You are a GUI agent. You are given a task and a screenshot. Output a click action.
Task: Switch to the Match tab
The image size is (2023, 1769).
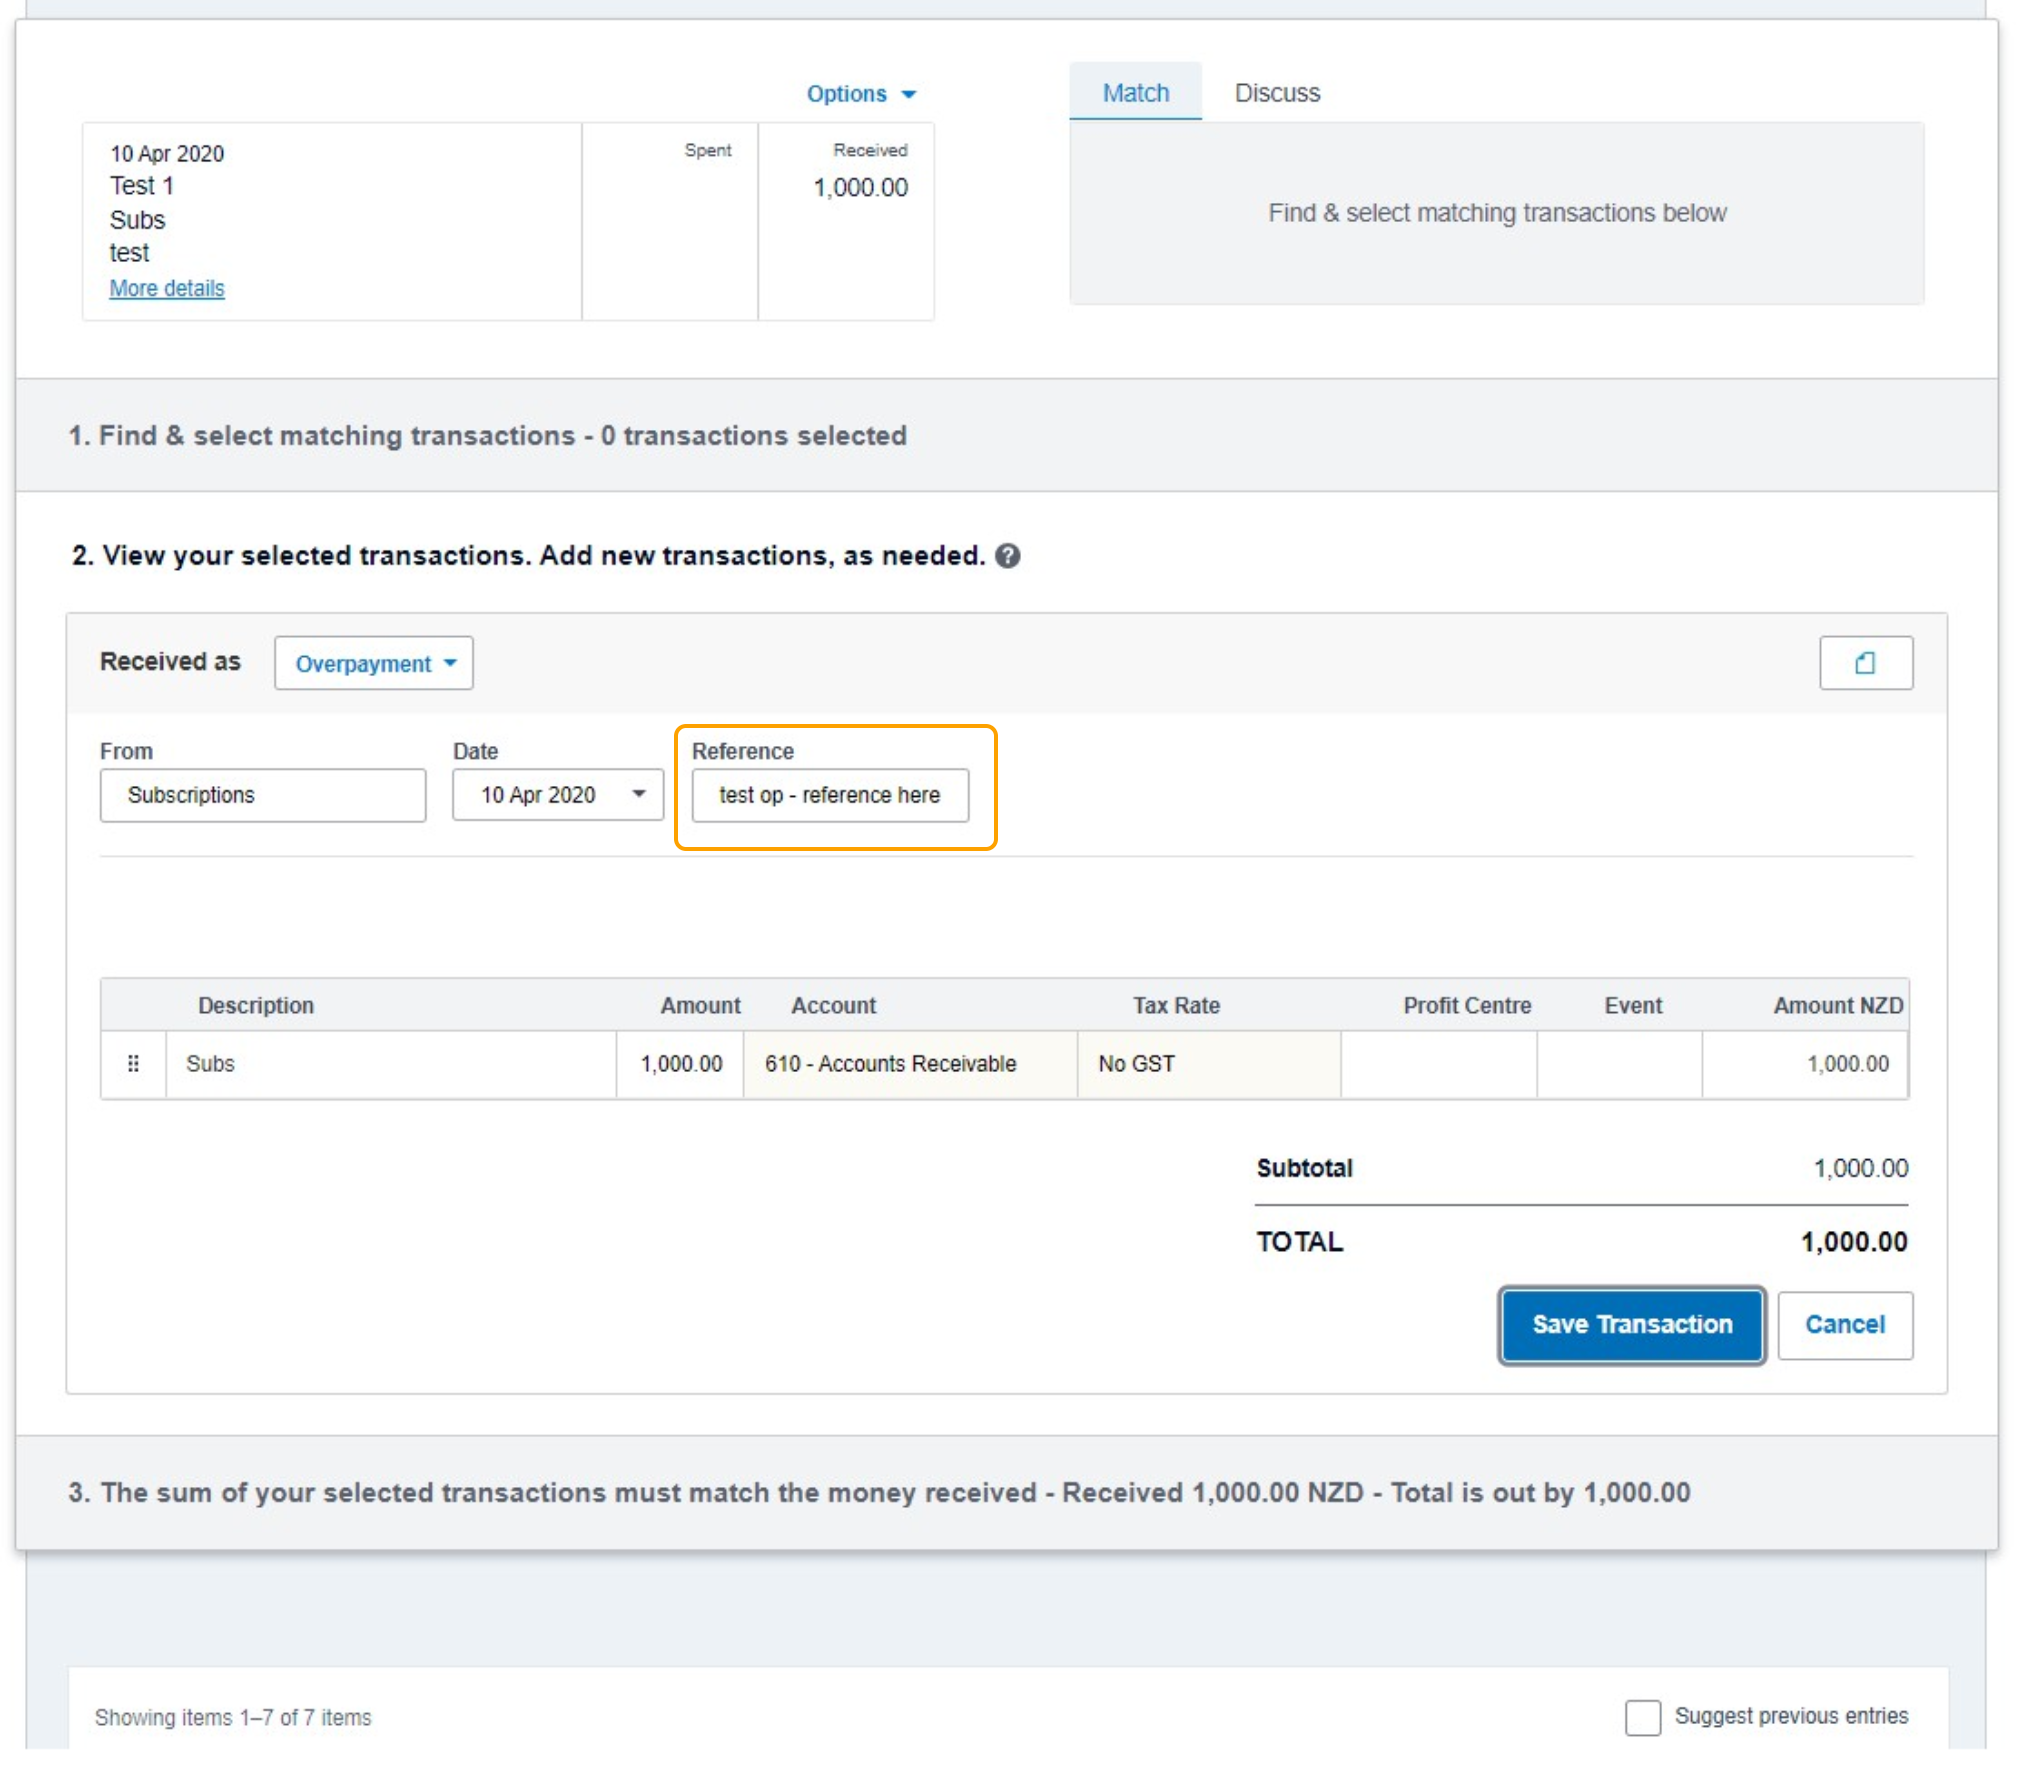coord(1135,93)
